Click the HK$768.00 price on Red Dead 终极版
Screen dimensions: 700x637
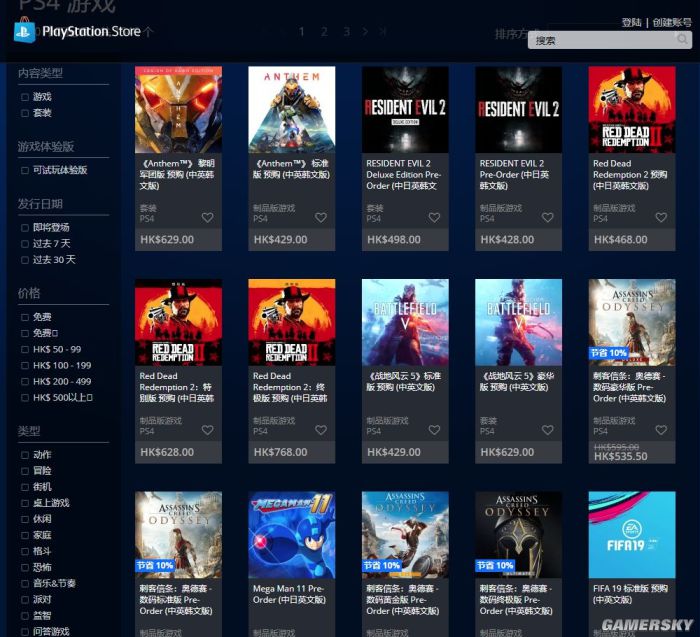[280, 452]
